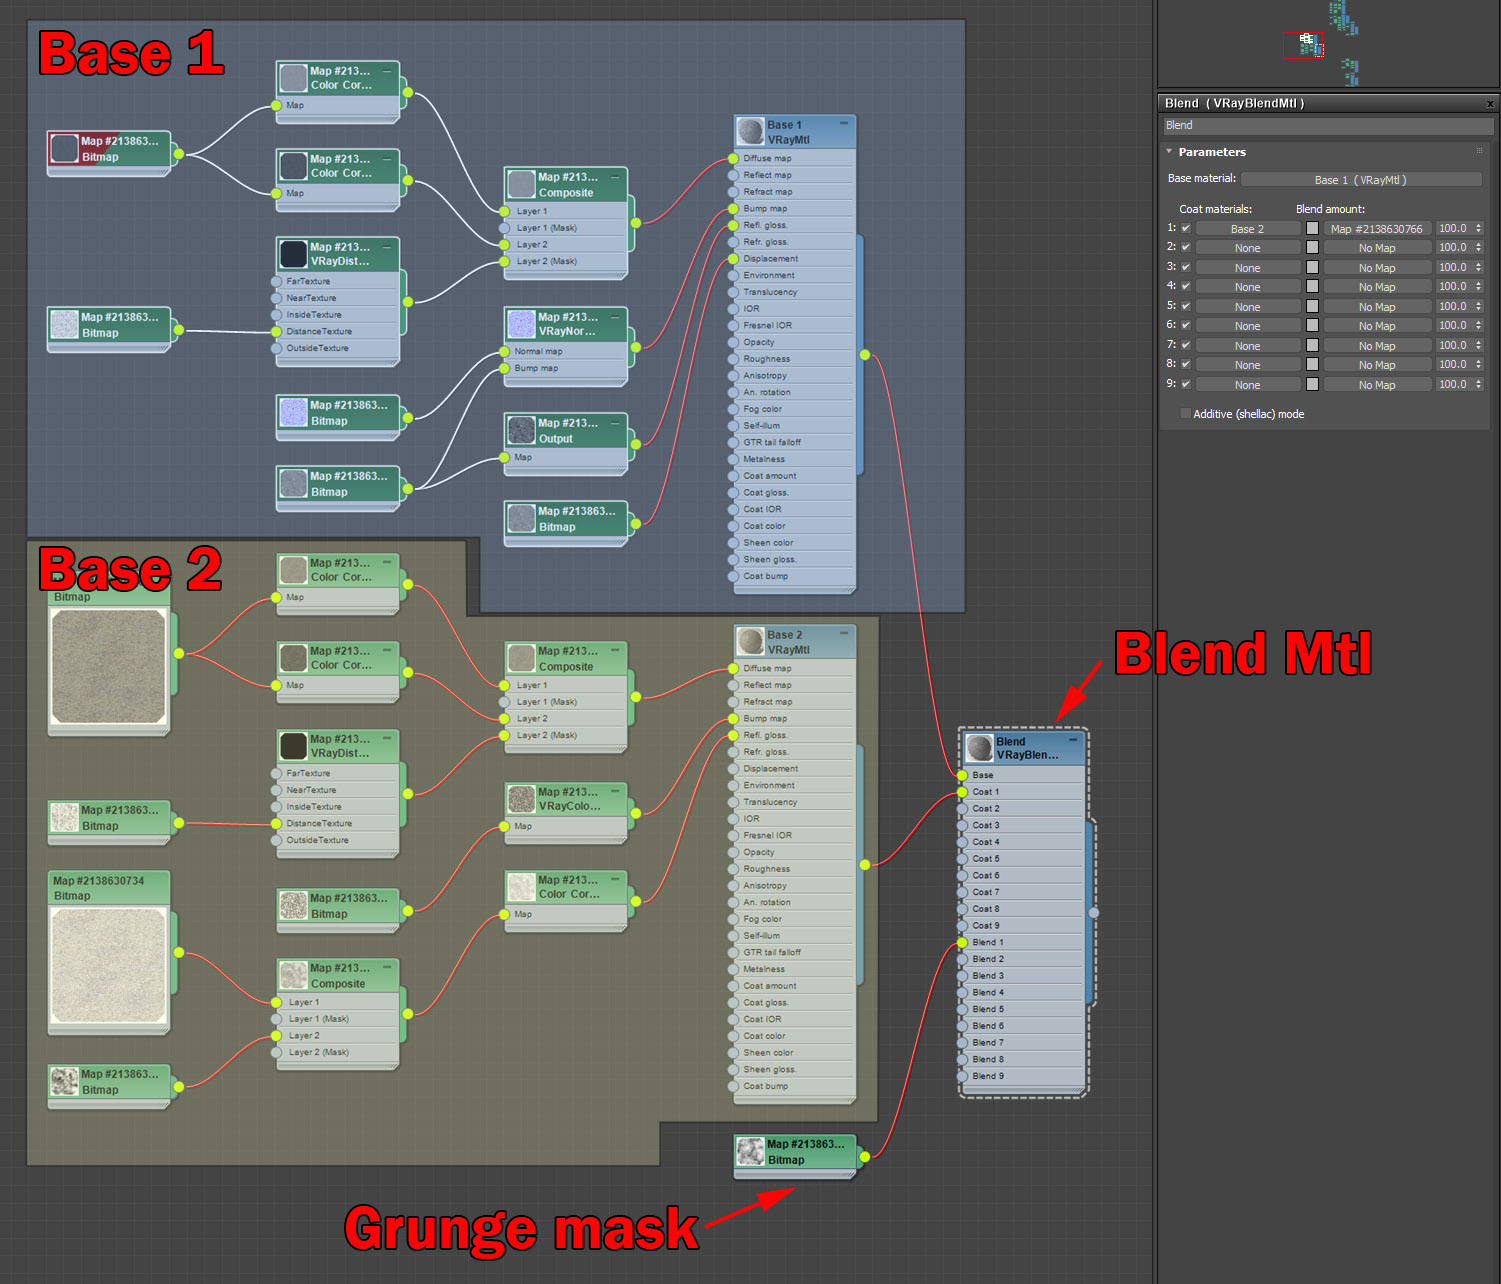This screenshot has width=1501, height=1284.
Task: Click the Base 1 VRayMtl node preview icon
Action: pos(750,132)
